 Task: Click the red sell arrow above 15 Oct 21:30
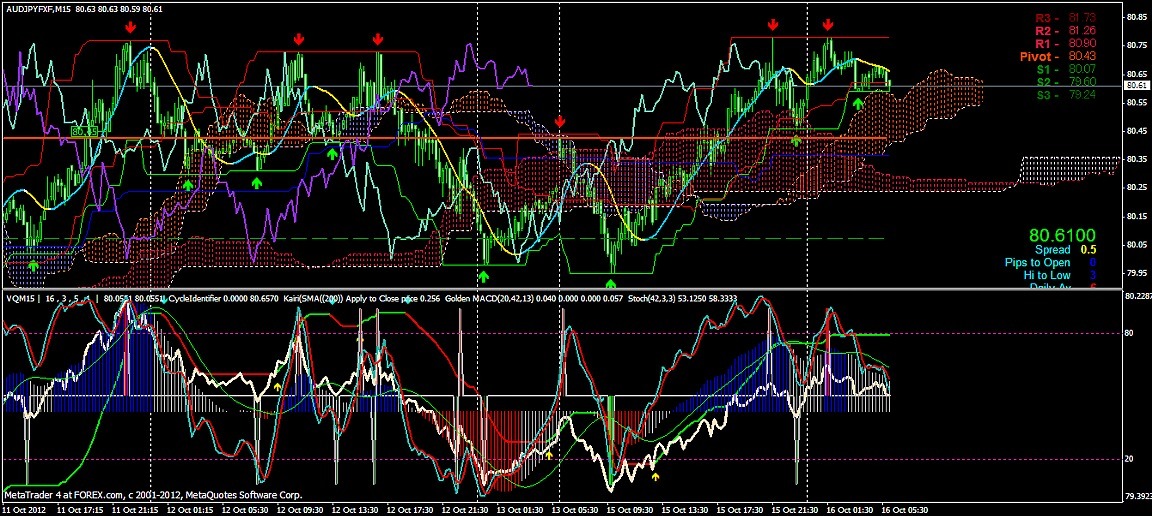click(x=773, y=26)
